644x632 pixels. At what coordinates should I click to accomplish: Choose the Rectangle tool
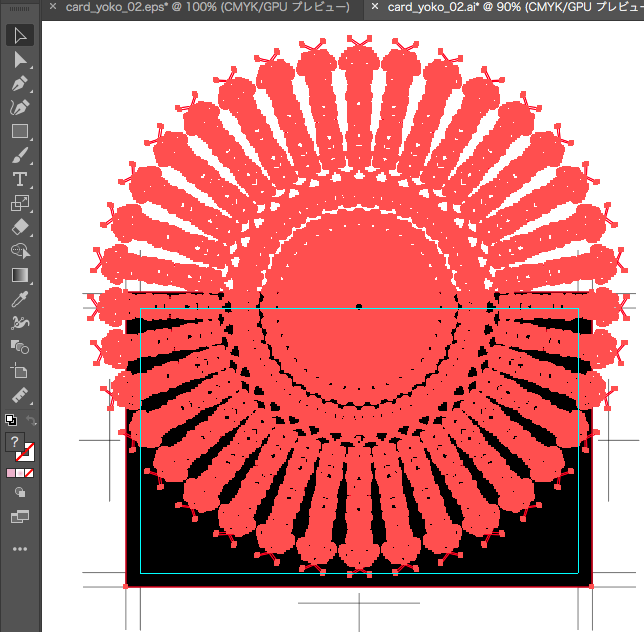tap(20, 131)
